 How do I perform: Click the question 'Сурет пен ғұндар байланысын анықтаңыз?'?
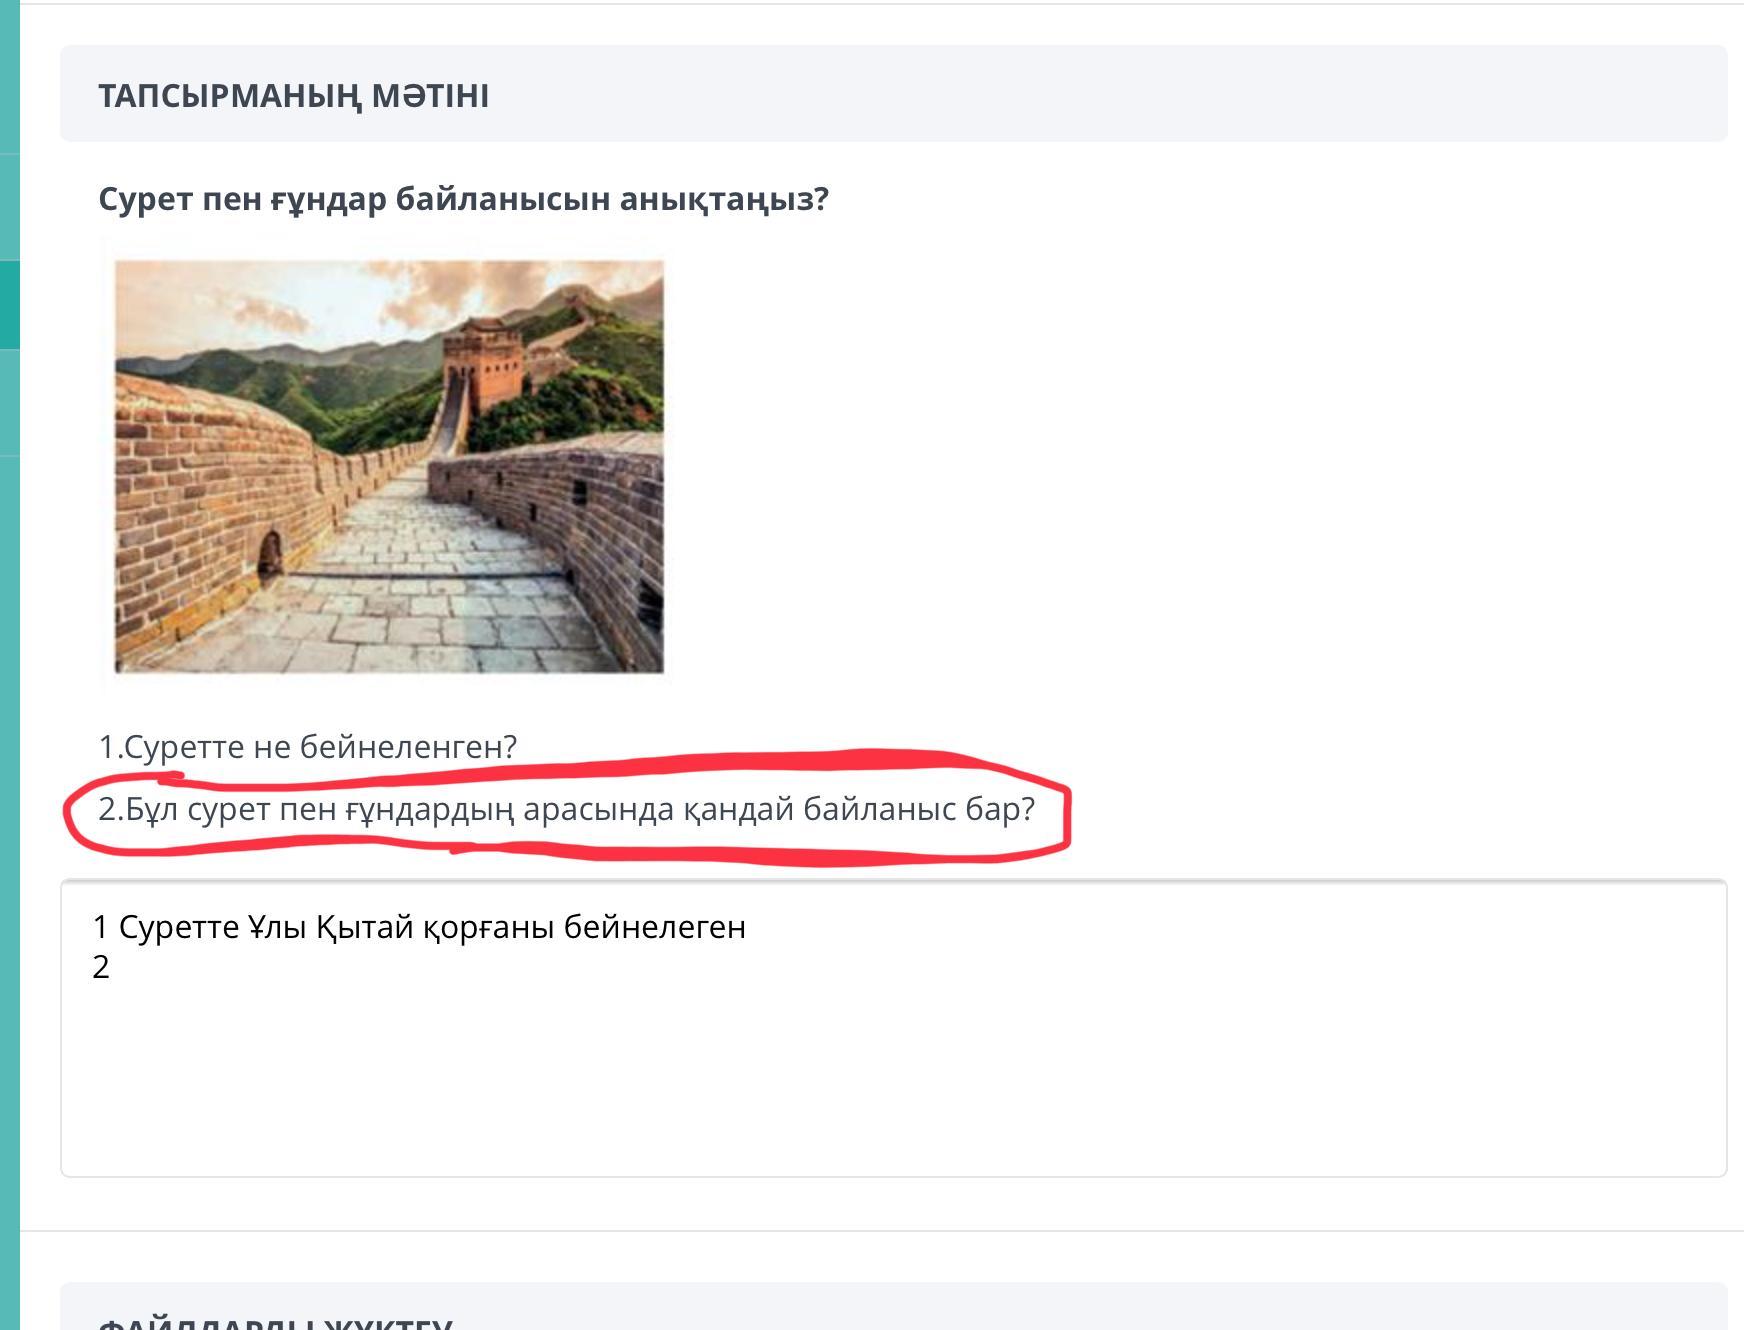coord(464,199)
